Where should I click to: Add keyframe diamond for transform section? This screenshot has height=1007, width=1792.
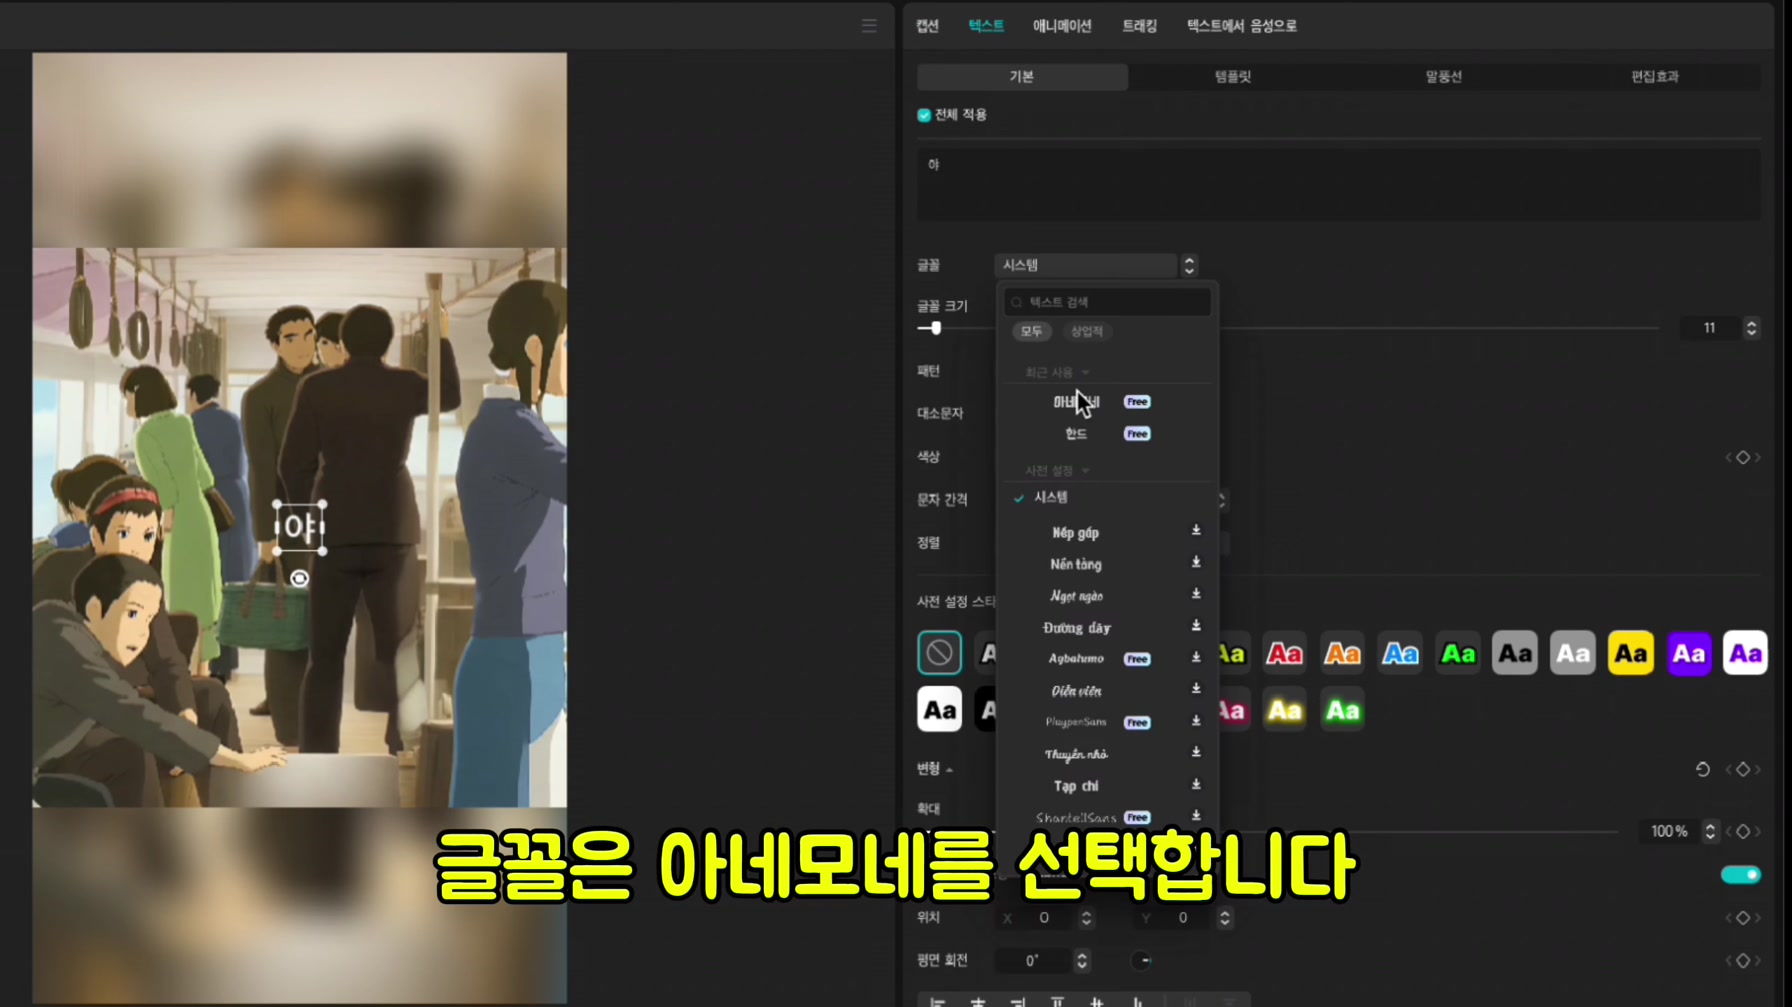tap(1743, 769)
